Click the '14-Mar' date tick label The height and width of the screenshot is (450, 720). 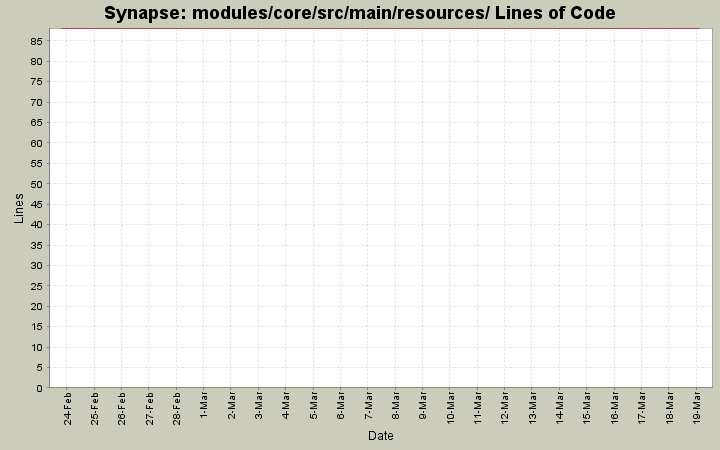[560, 408]
